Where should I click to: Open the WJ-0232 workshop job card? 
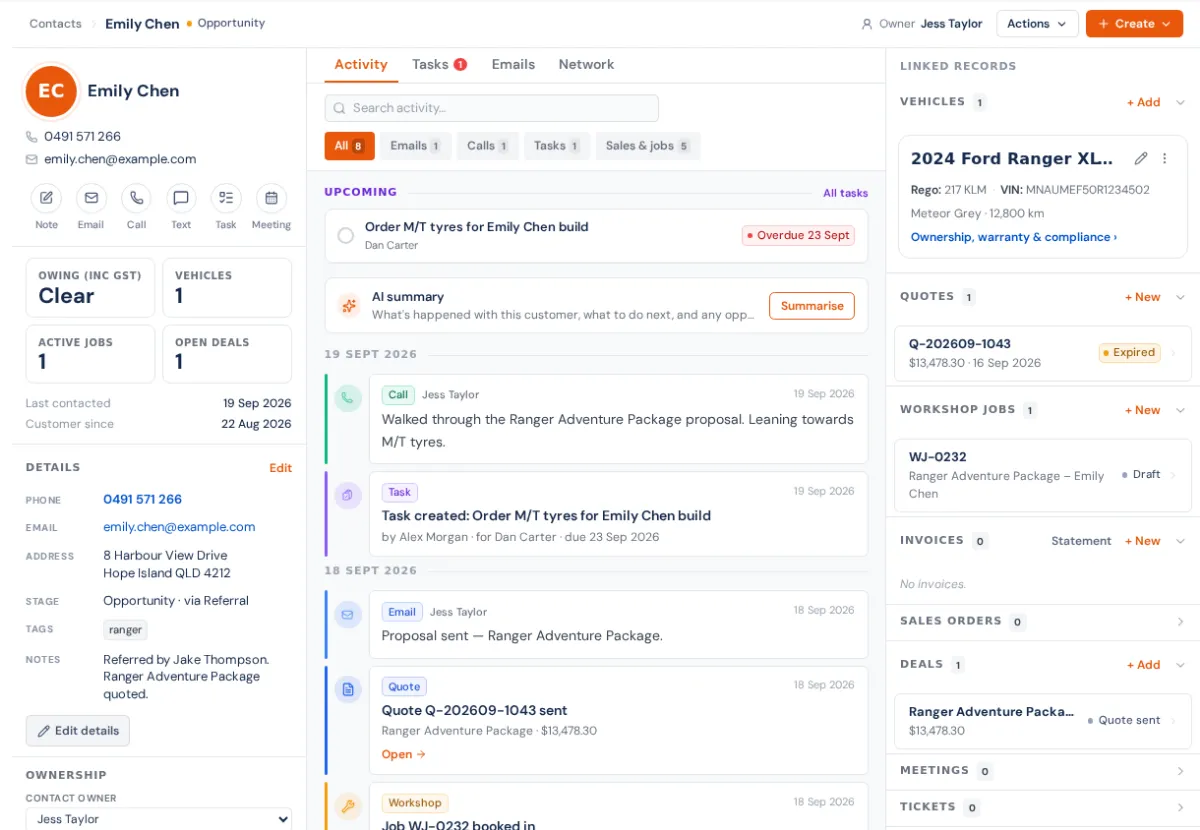point(1043,476)
